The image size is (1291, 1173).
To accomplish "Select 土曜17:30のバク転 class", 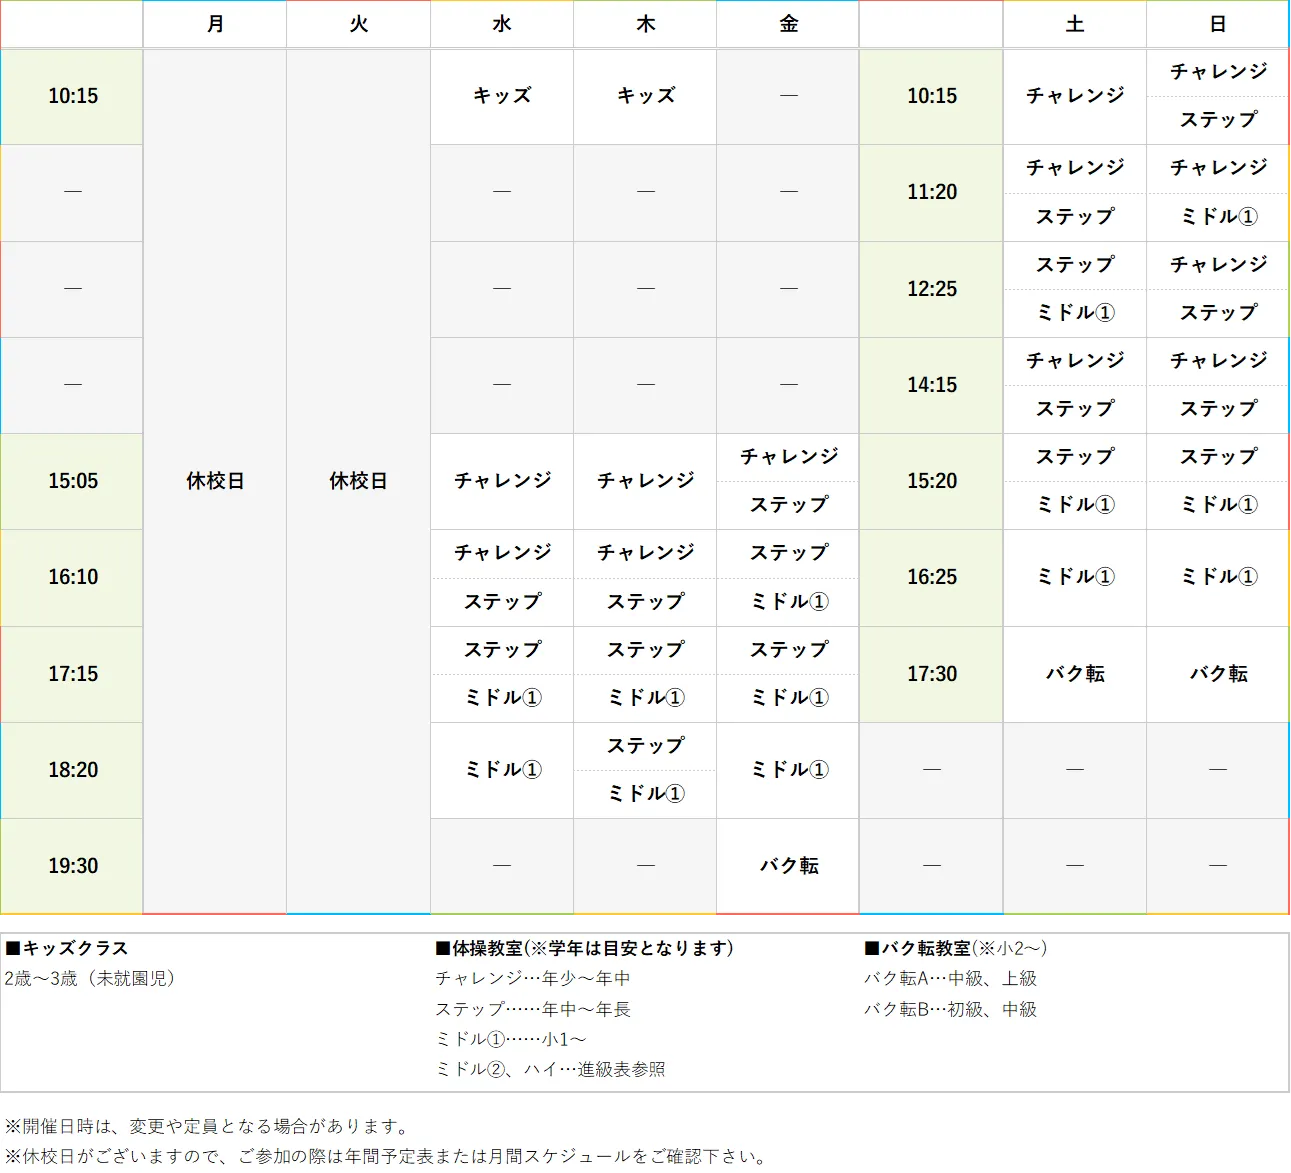I will [x=1074, y=674].
